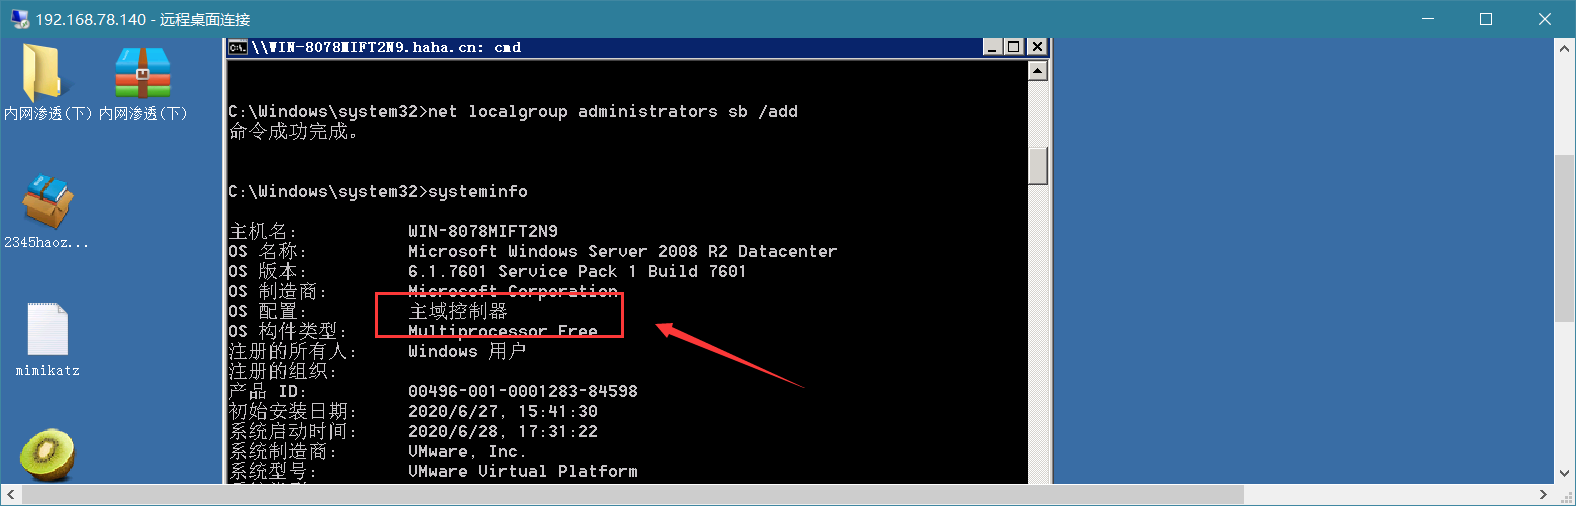This screenshot has height=506, width=1576.
Task: Close the Remote Desktop Connection window
Action: point(1545,19)
